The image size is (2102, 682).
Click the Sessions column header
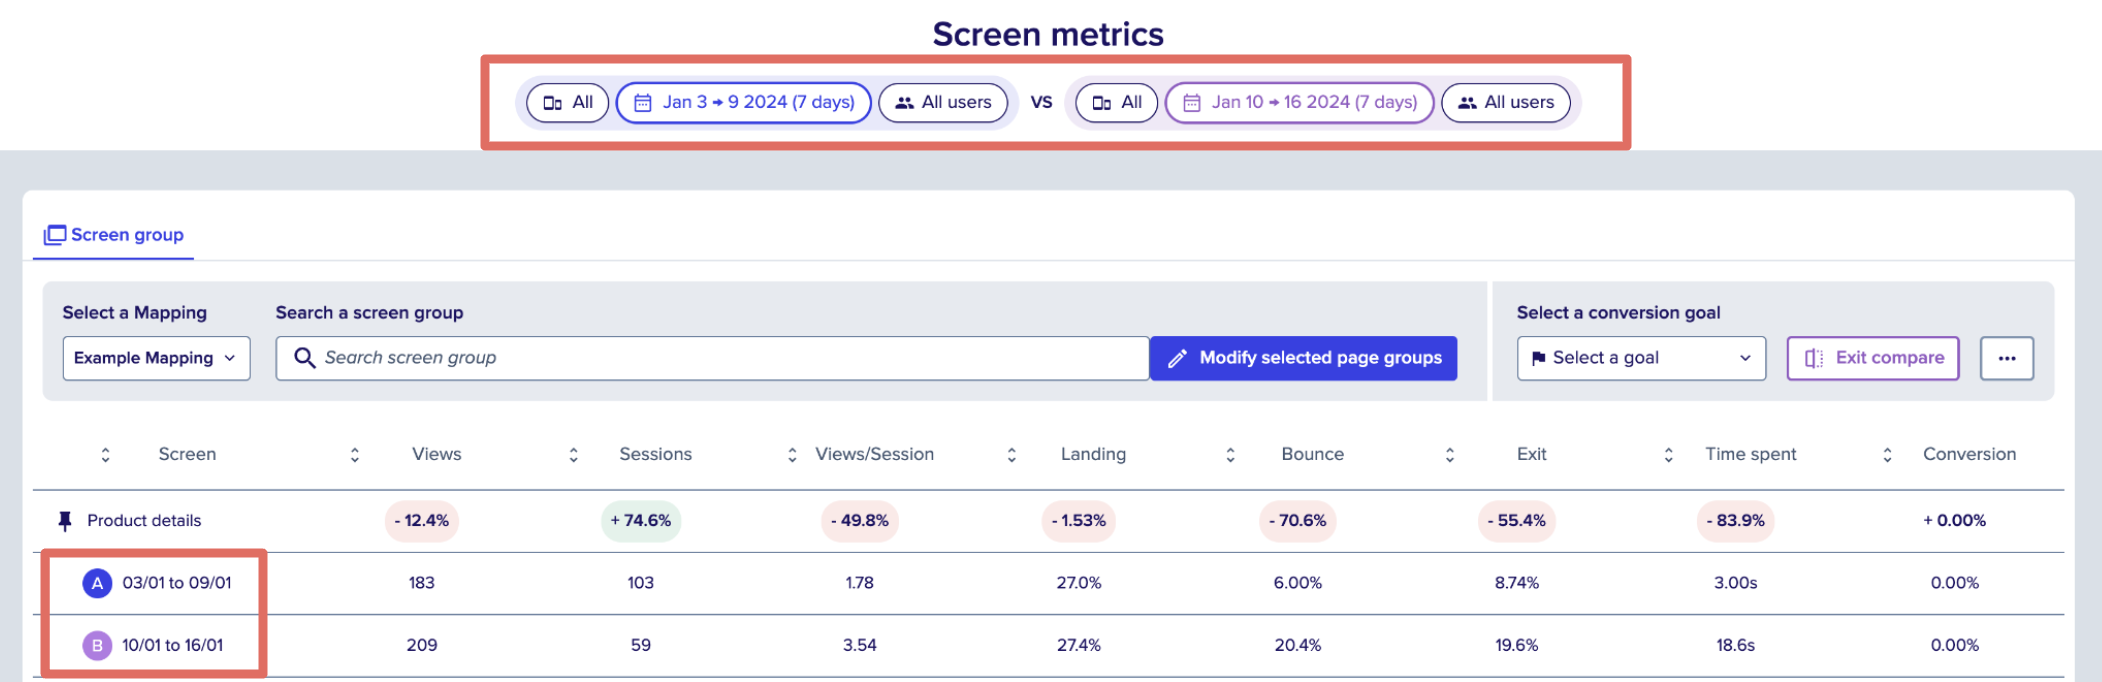(655, 454)
